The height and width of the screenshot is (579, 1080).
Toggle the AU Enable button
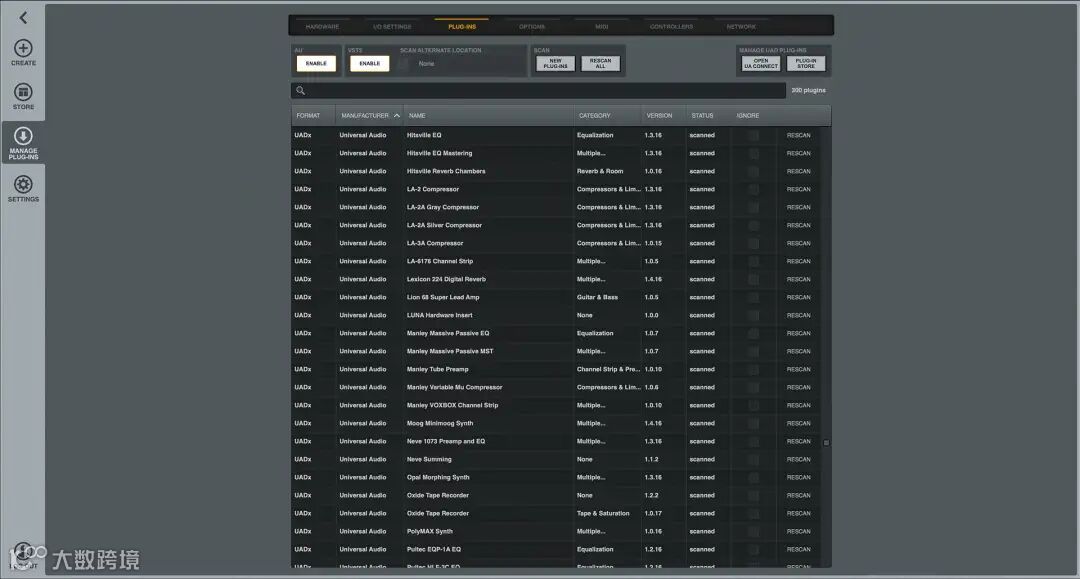[x=316, y=63]
